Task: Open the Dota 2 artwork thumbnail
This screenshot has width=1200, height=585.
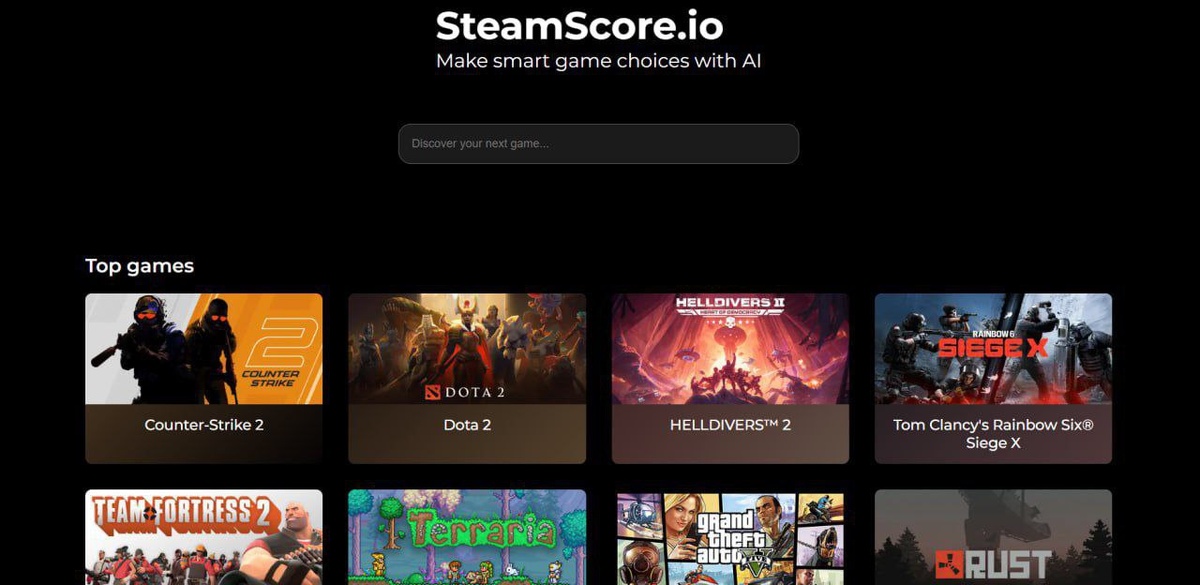Action: (467, 348)
